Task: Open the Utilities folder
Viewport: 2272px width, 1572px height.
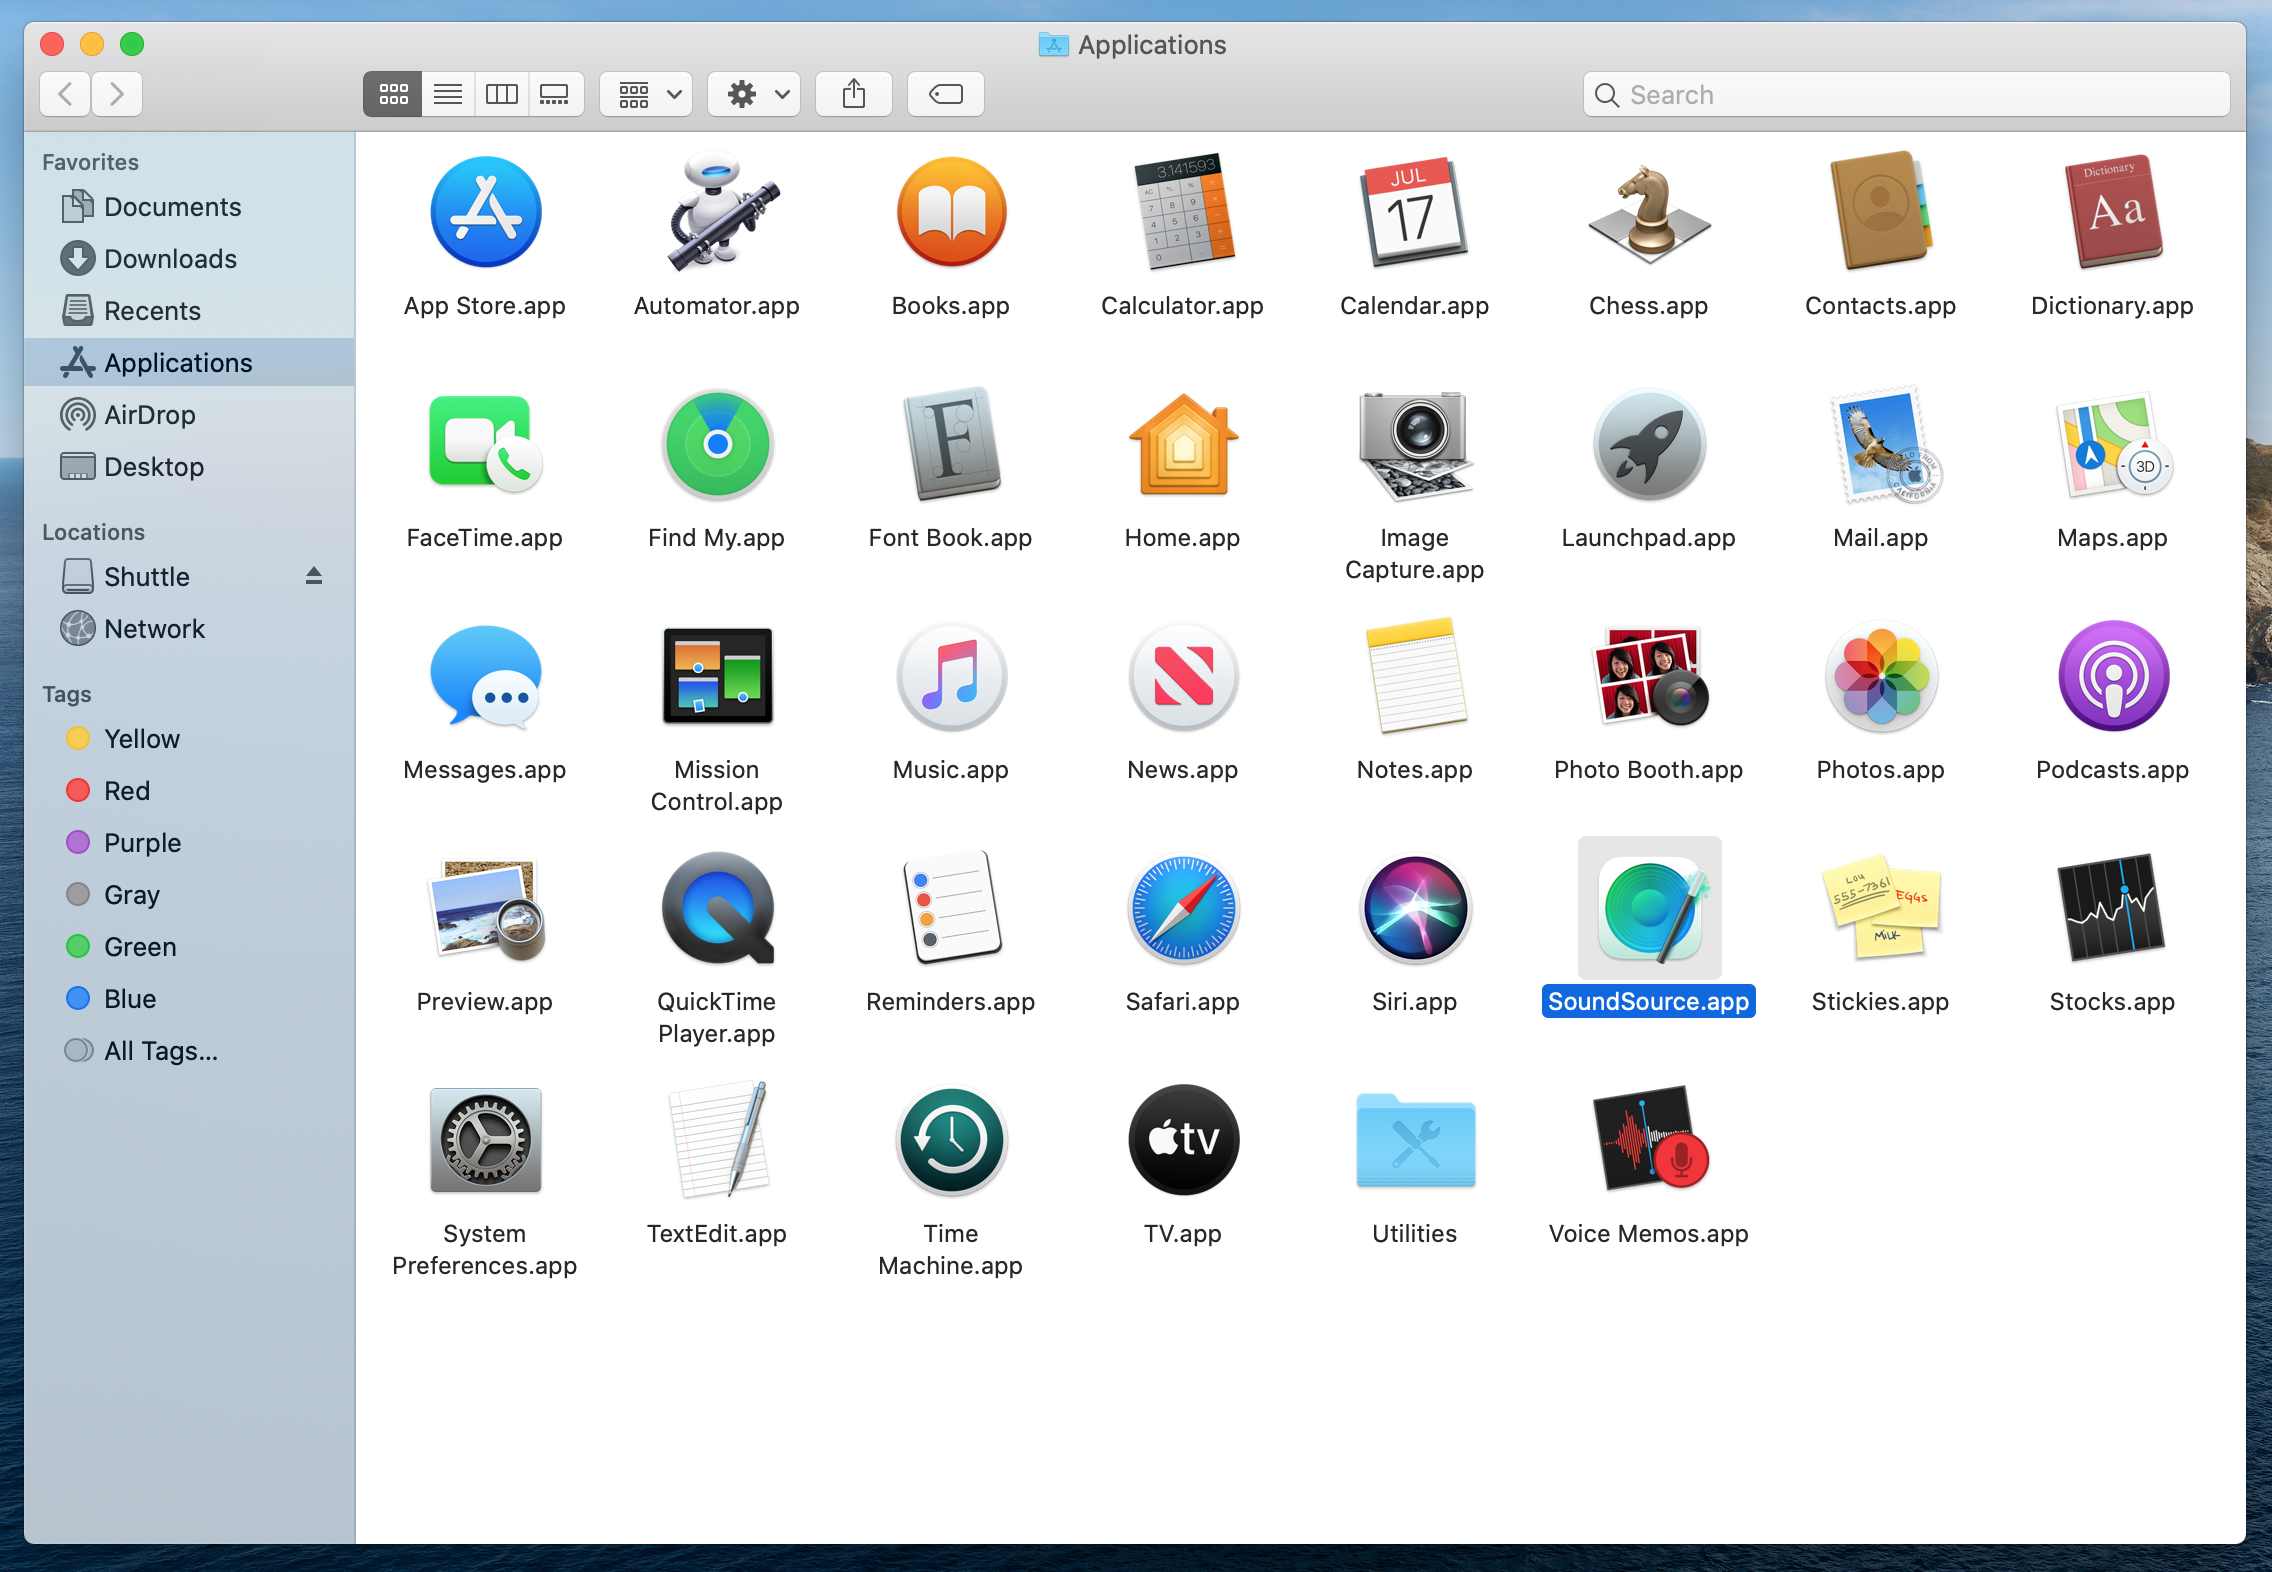Action: (1415, 1140)
